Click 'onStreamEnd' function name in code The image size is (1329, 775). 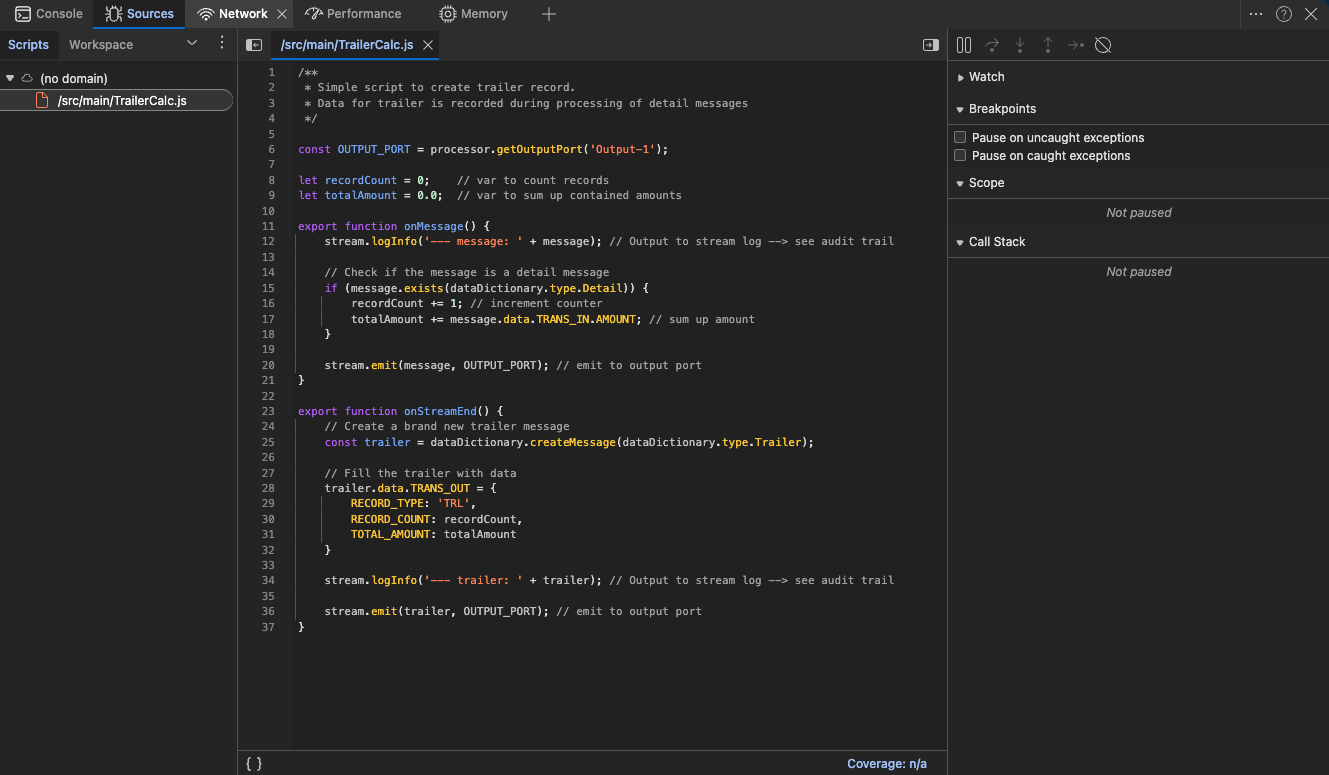pos(440,411)
